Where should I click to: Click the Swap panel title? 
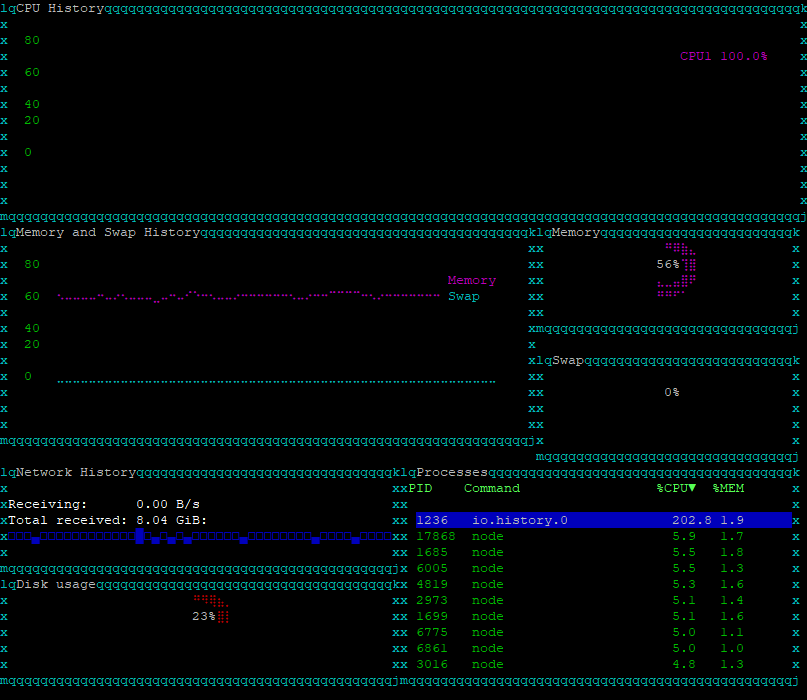(568, 360)
